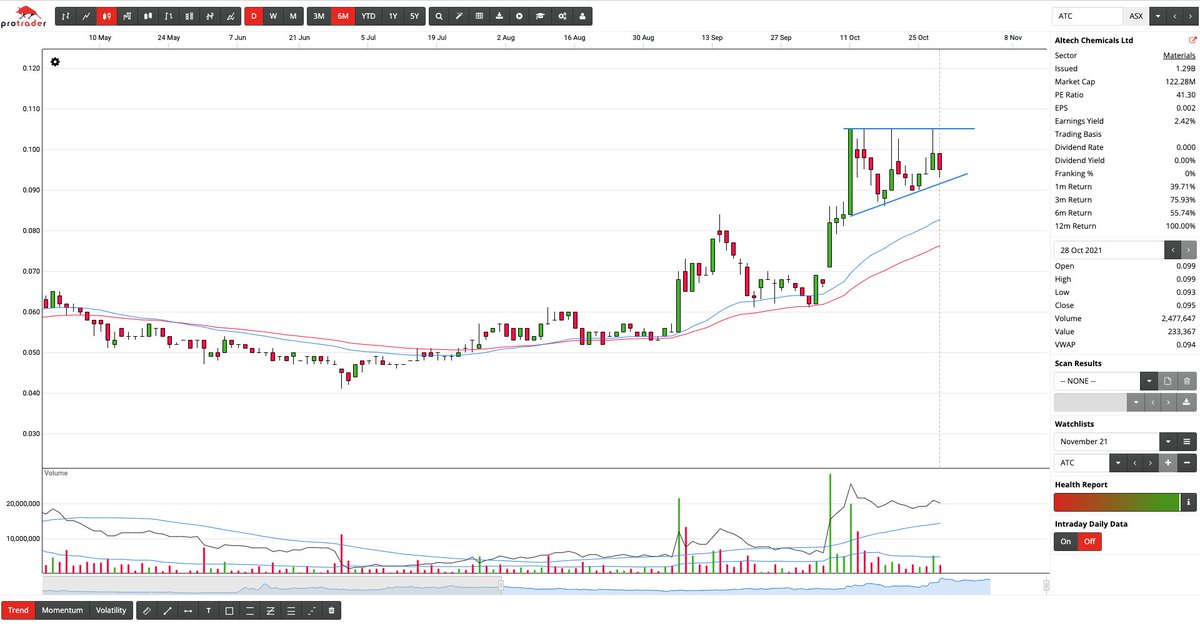Open the Health Report info button

coord(1187,502)
